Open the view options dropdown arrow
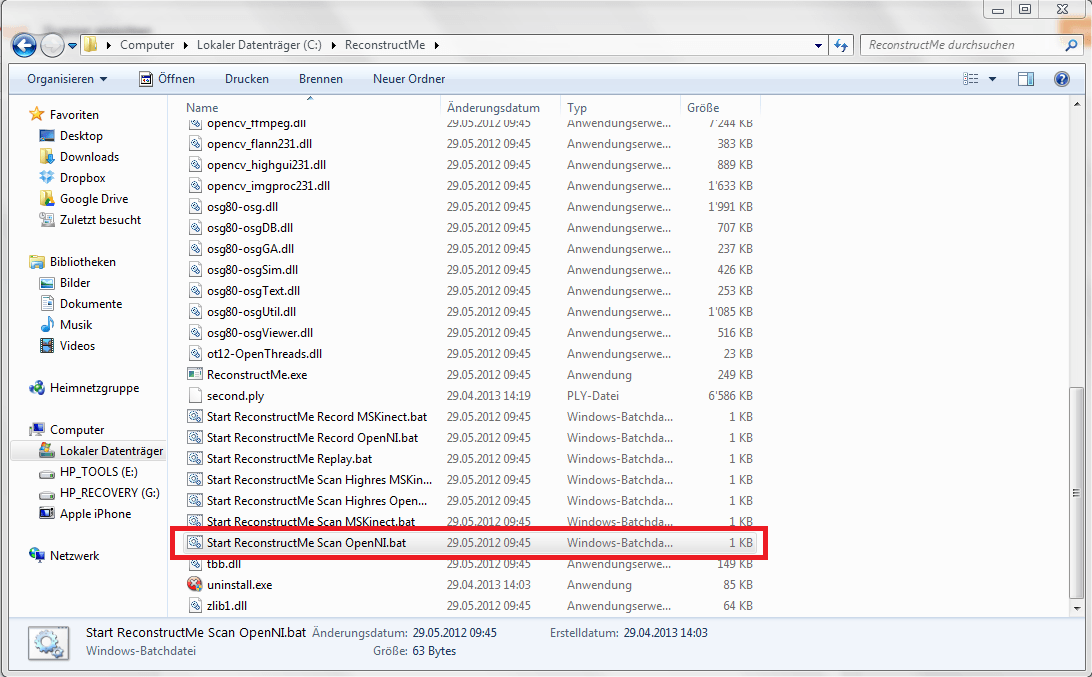 [x=992, y=79]
